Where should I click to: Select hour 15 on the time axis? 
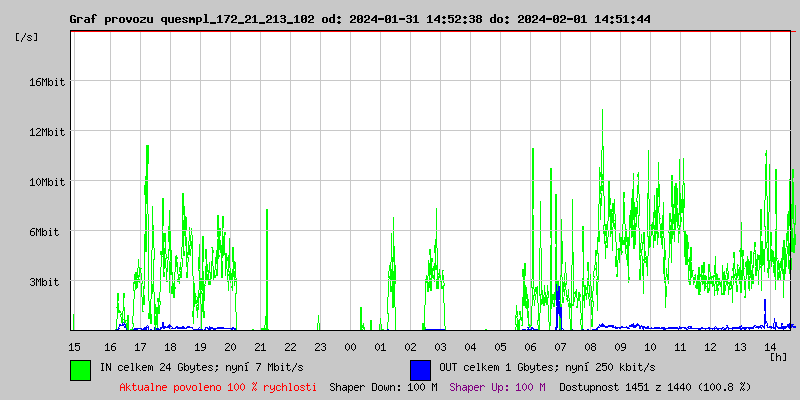coord(74,346)
